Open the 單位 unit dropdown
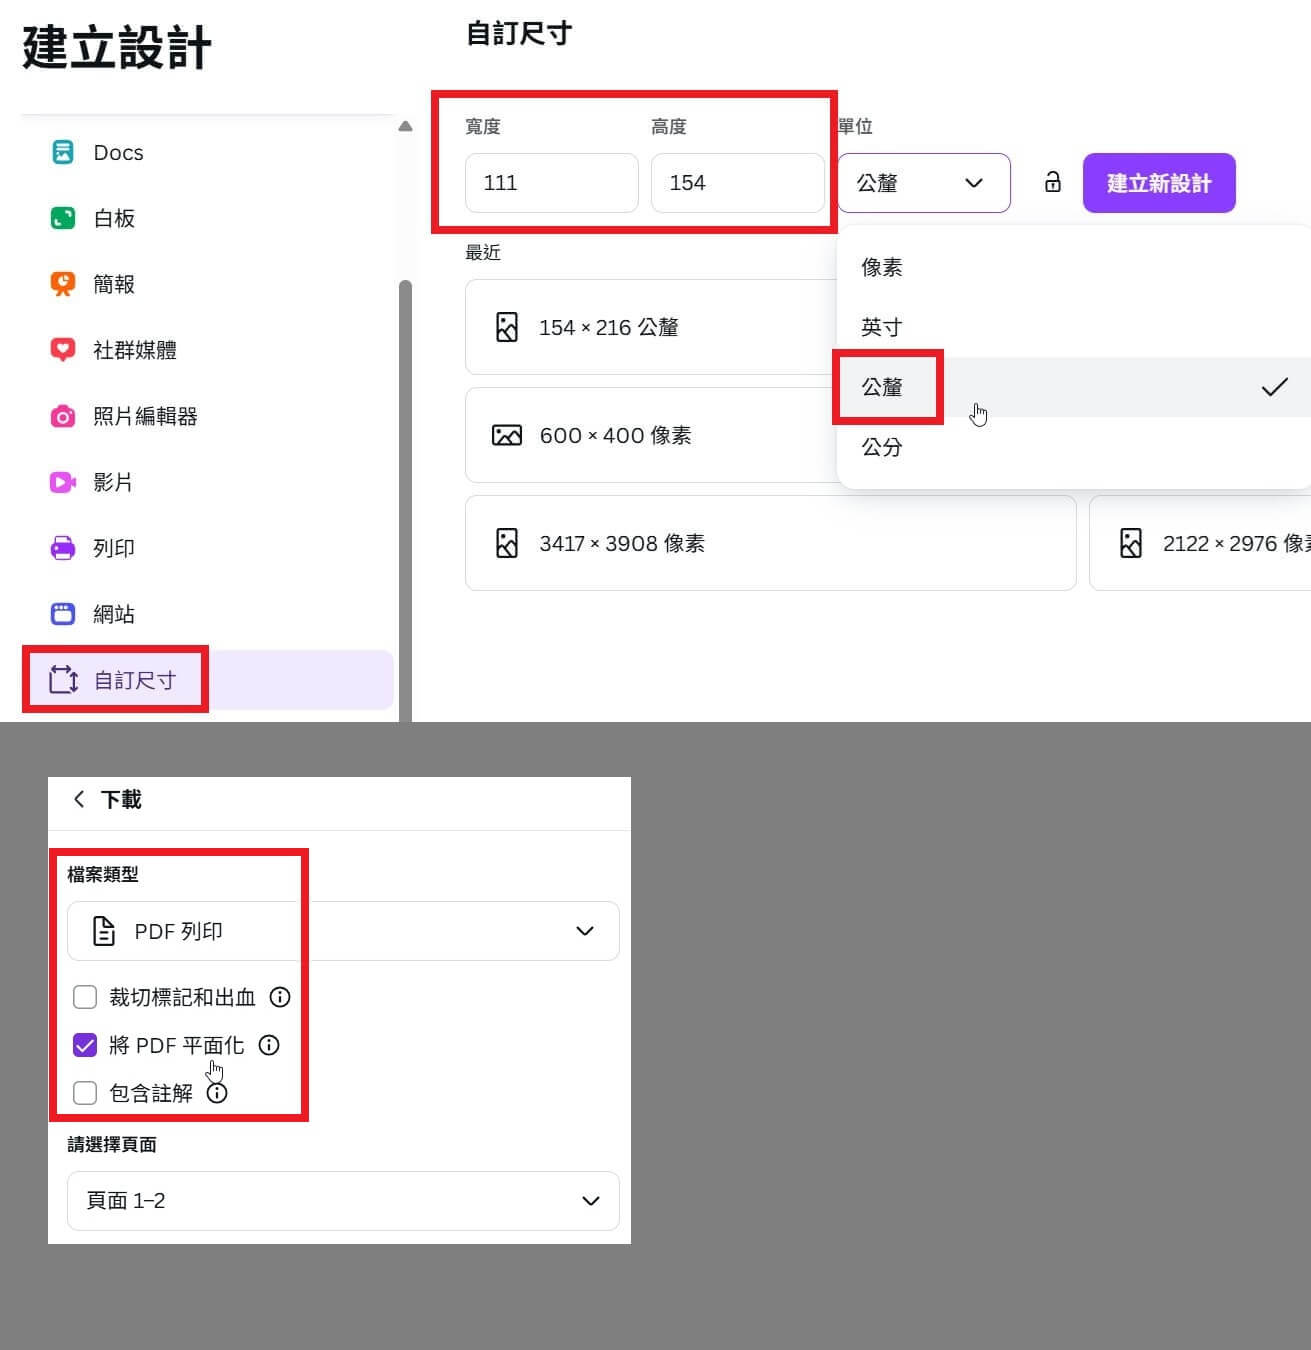This screenshot has height=1350, width=1311. 923,183
